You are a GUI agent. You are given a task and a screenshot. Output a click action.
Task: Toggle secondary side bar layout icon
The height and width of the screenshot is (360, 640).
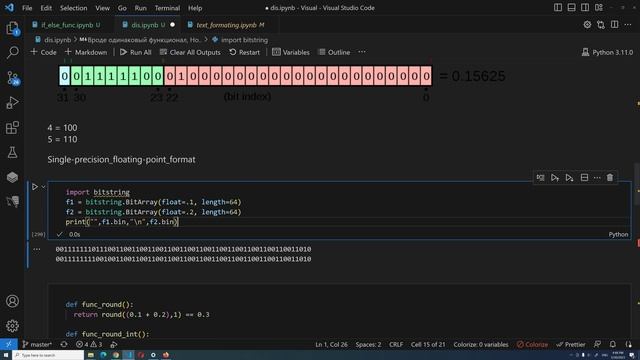[585, 7]
